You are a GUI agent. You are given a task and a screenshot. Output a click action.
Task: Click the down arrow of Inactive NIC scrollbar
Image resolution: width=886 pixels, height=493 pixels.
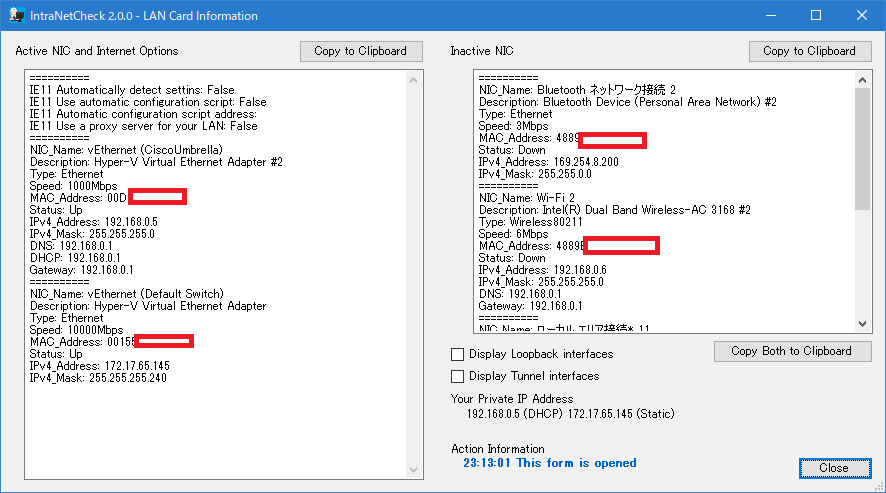point(862,324)
